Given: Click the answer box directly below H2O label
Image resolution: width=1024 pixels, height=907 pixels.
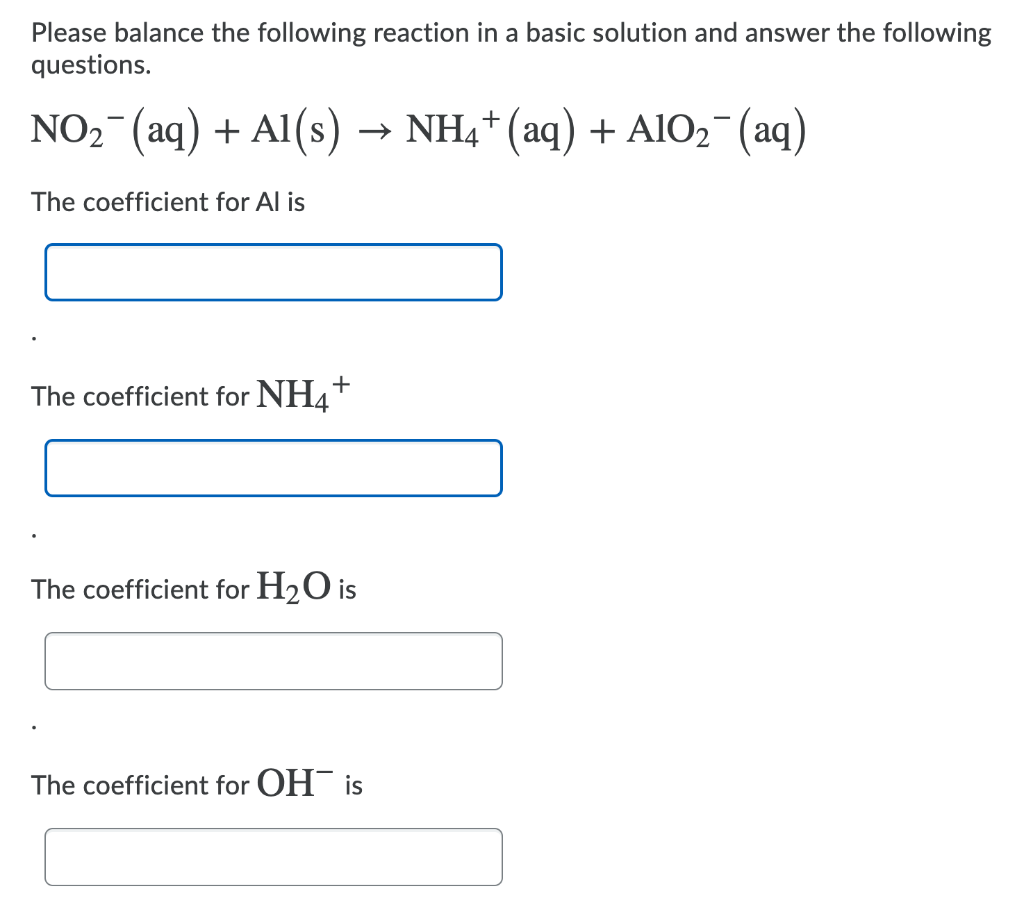Looking at the screenshot, I should (x=273, y=661).
